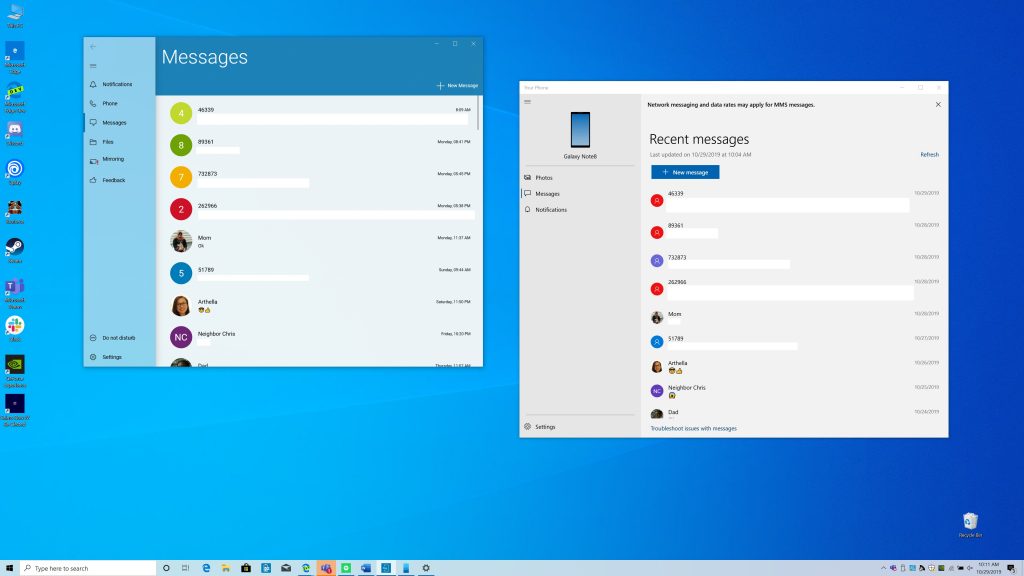Image resolution: width=1024 pixels, height=576 pixels.
Task: Open Dad thread in Your Phone
Action: [795, 414]
